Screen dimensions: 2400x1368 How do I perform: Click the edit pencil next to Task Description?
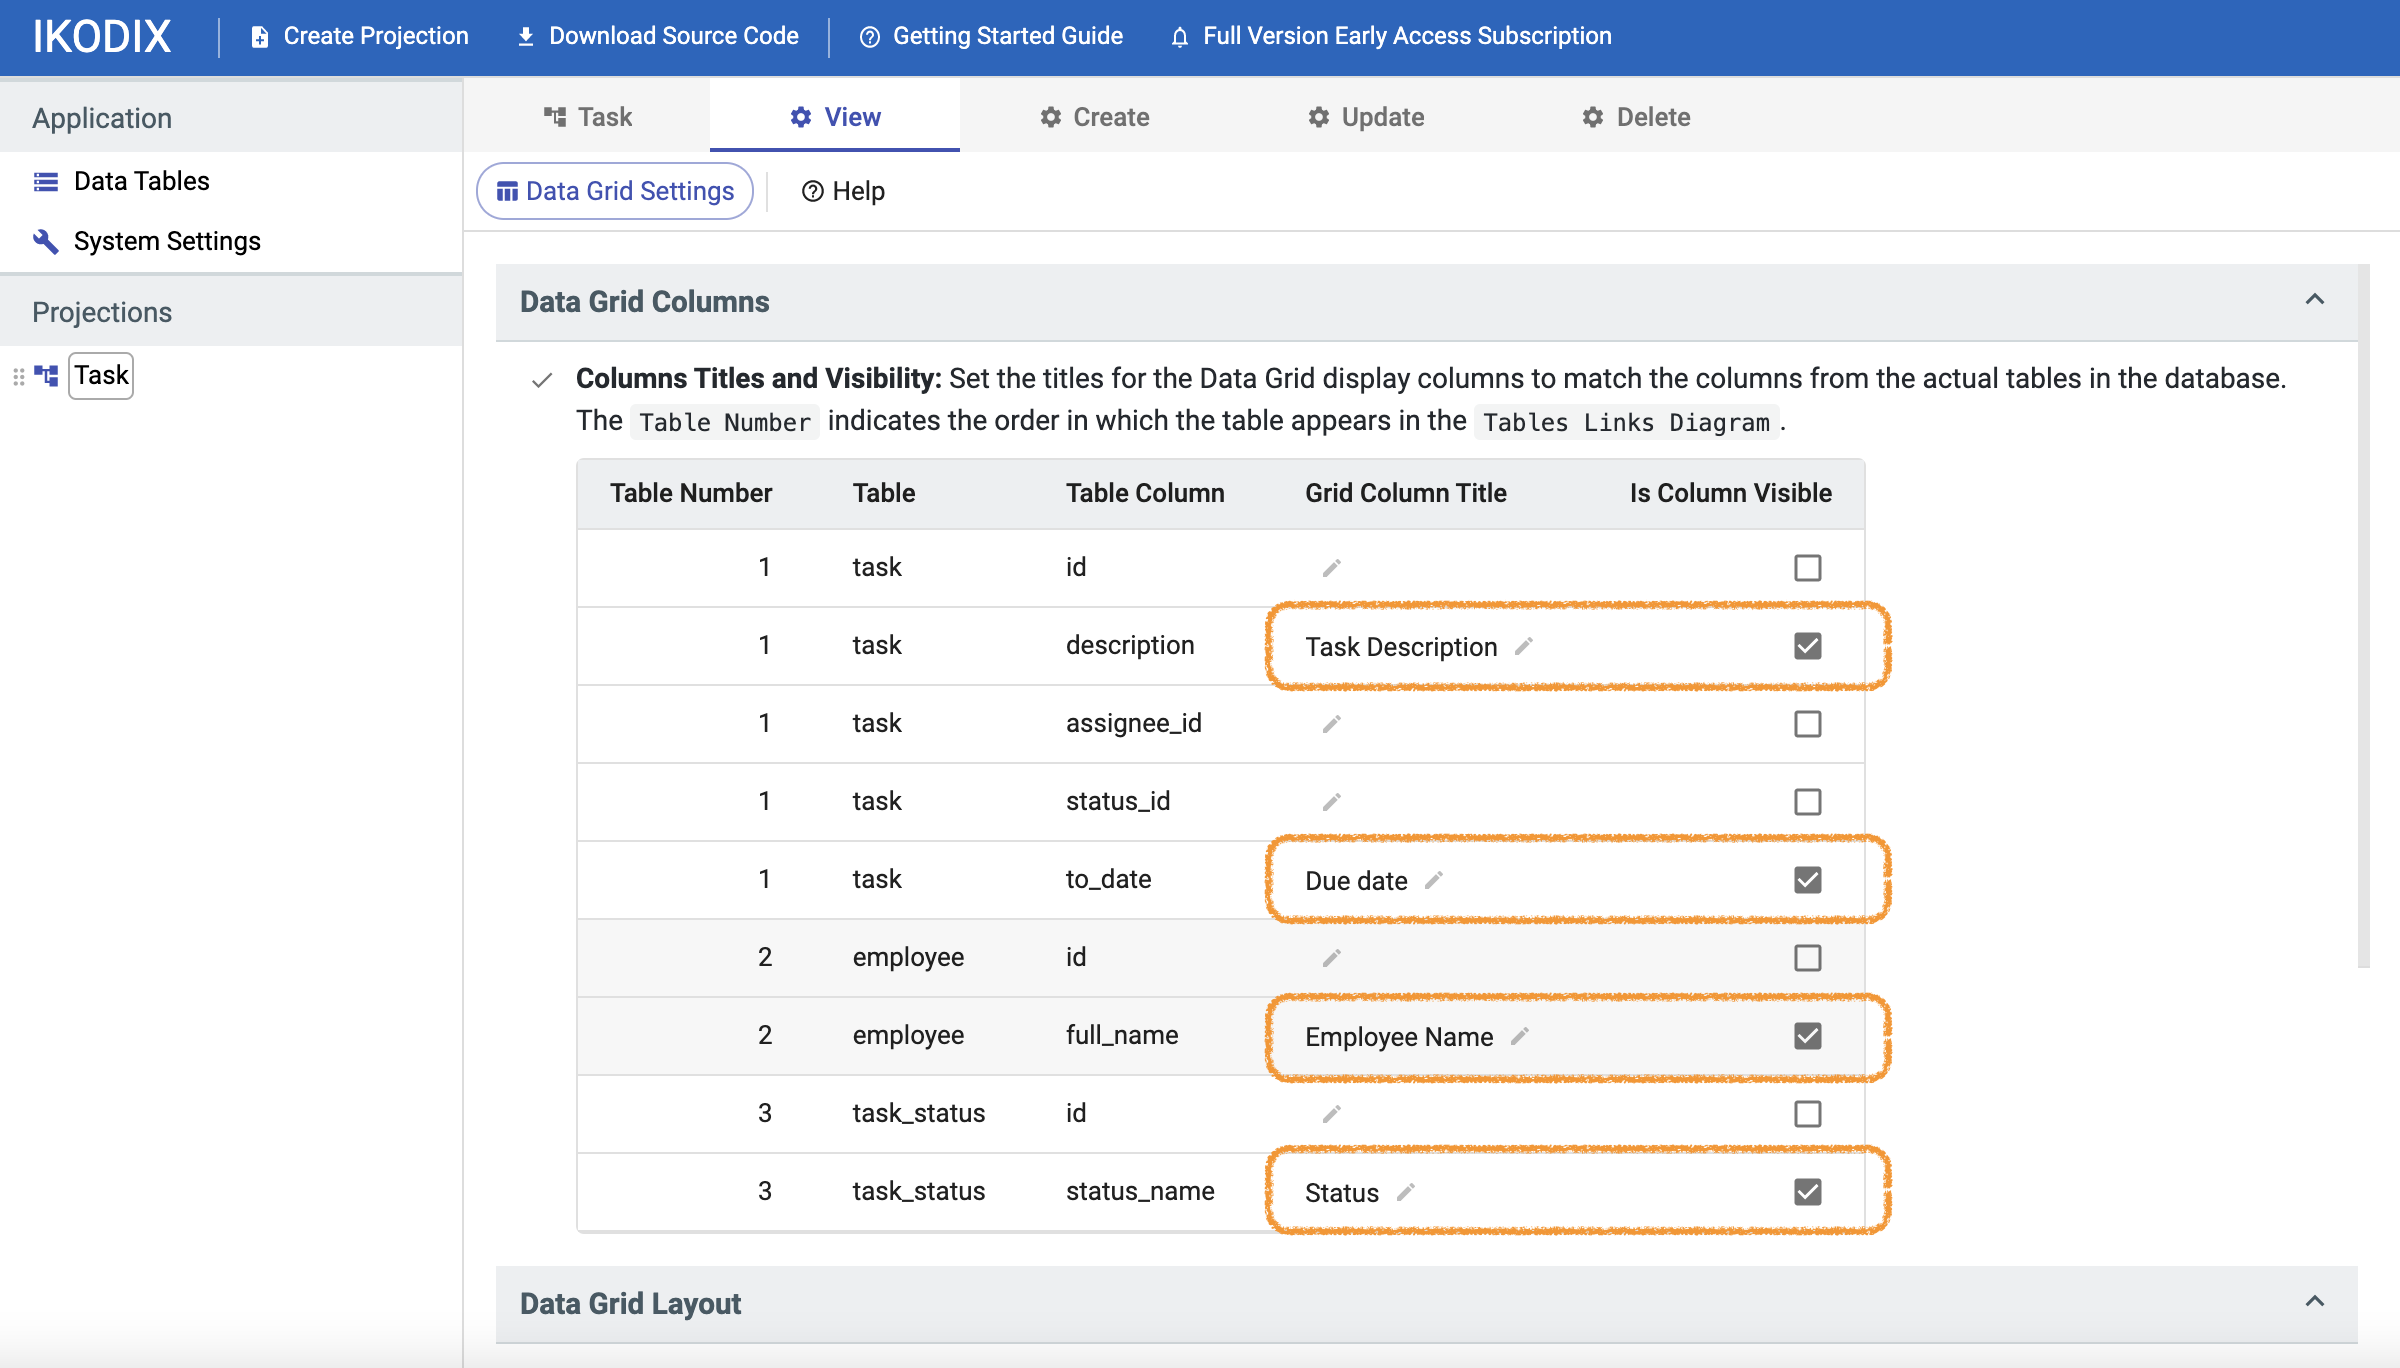[1523, 647]
